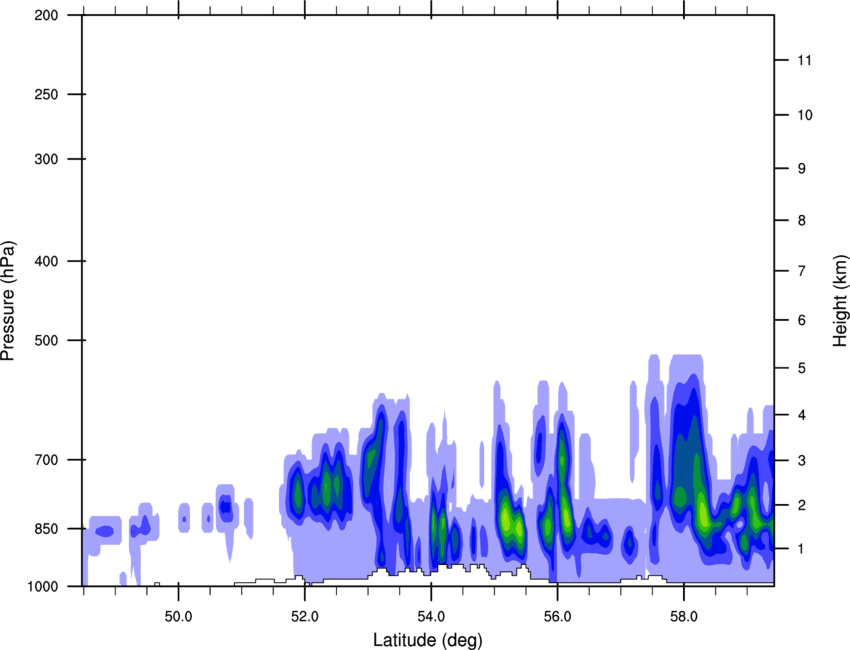850x650 pixels.
Task: Click the 50.0 latitude tick label
Action: [178, 617]
